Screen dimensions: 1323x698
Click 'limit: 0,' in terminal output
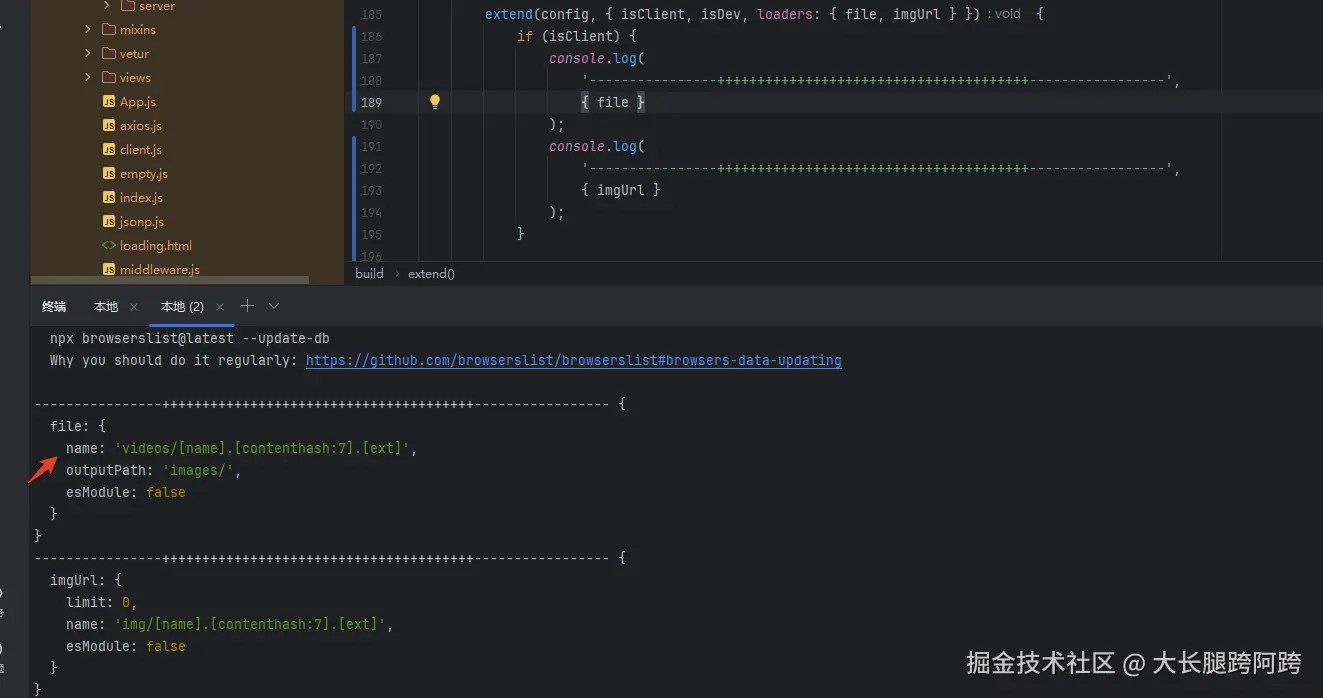[102, 602]
